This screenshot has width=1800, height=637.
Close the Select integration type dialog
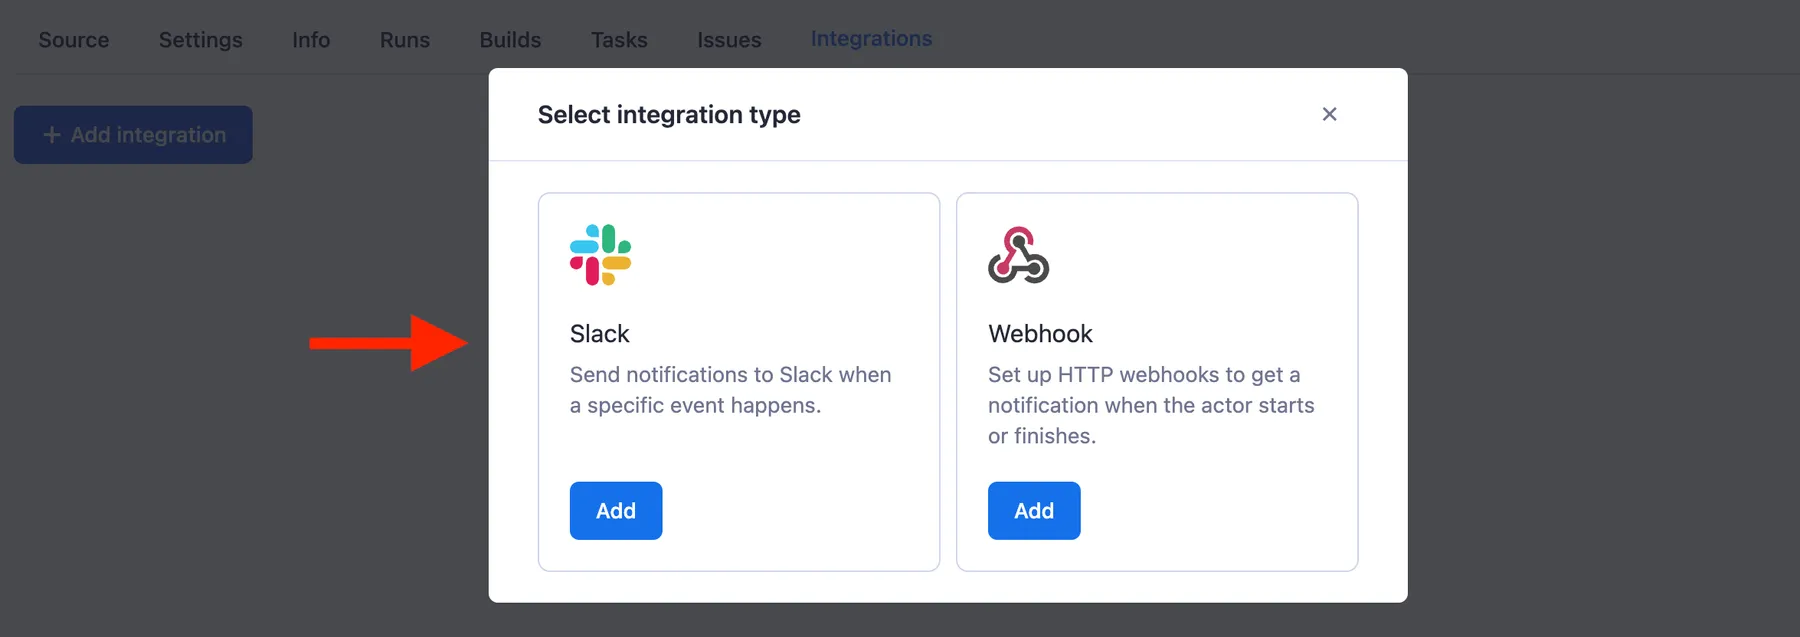pyautogui.click(x=1329, y=114)
